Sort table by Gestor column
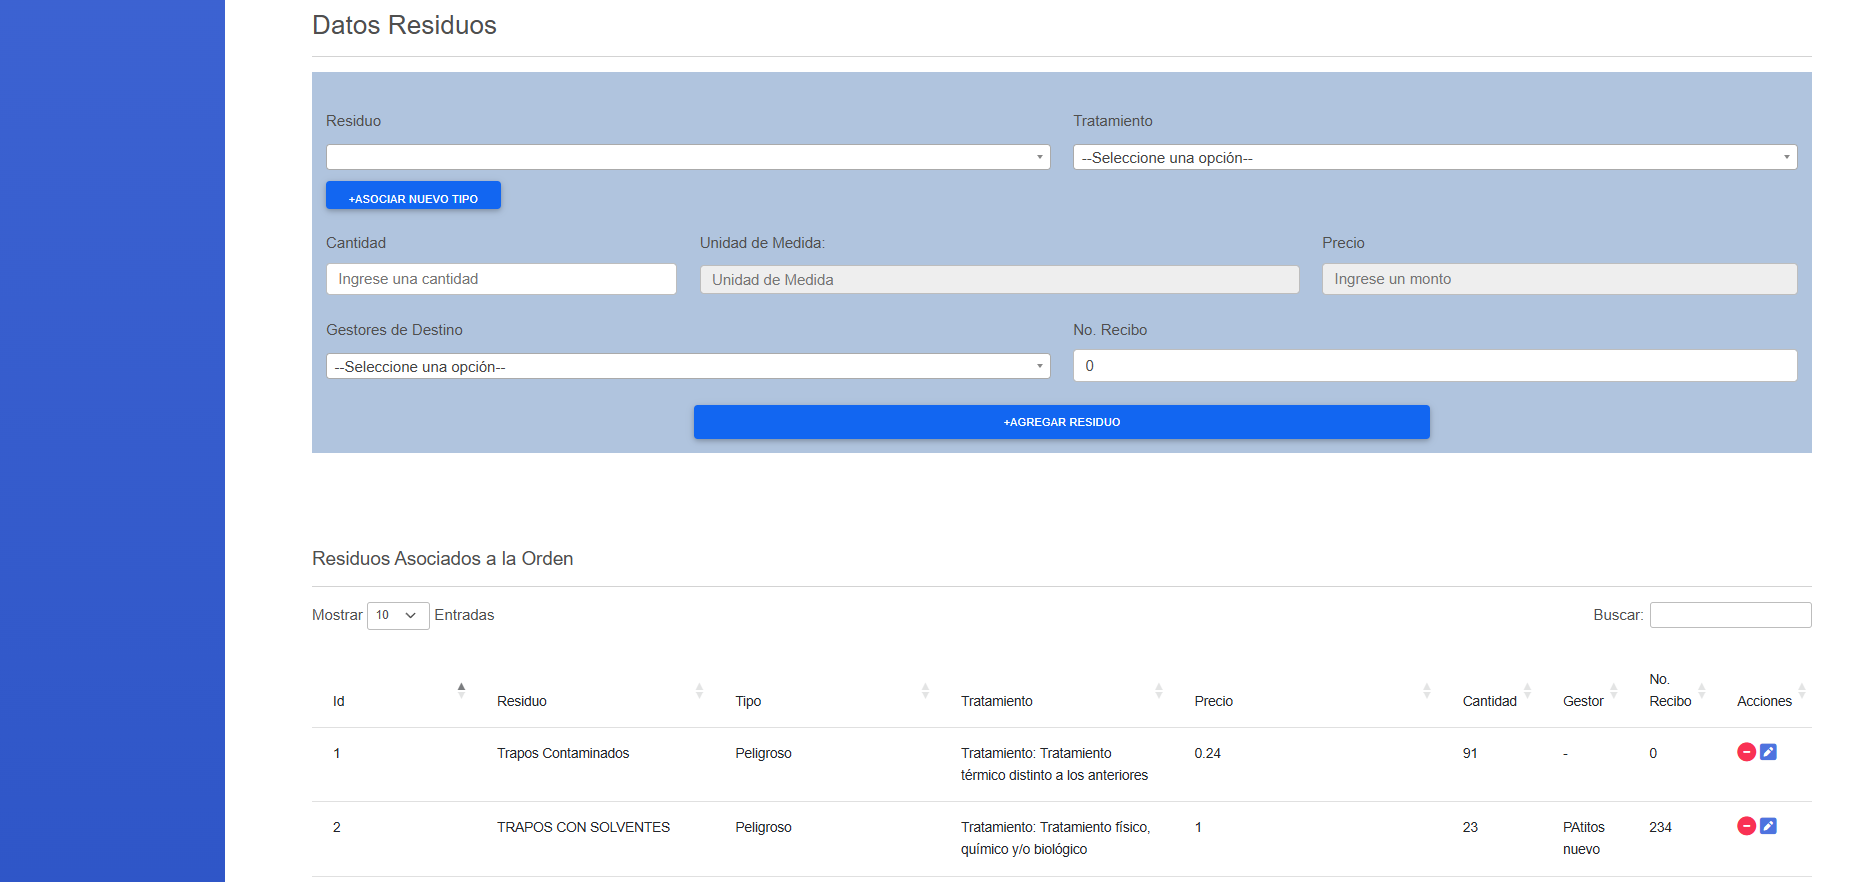The height and width of the screenshot is (882, 1855). (x=1582, y=701)
